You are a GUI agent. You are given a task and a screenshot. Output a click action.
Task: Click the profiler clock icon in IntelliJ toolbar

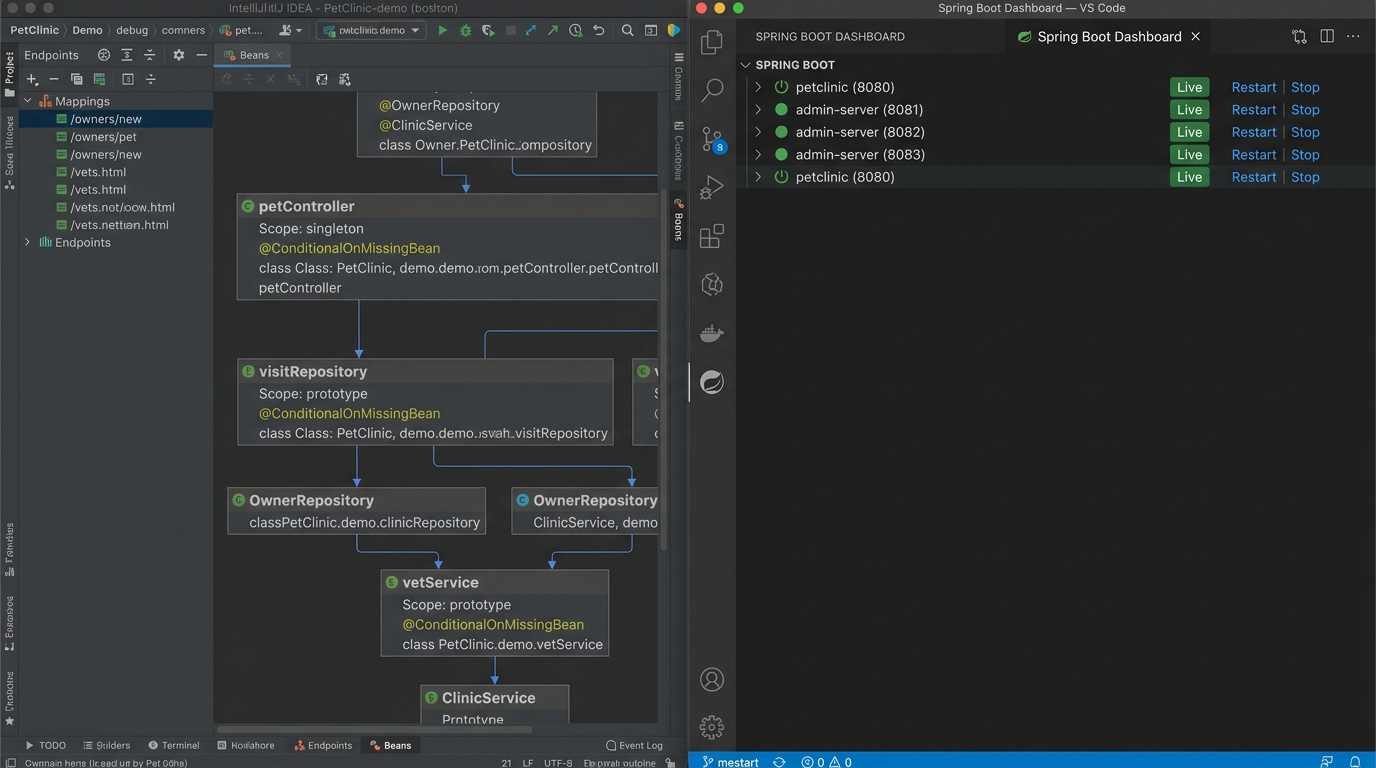point(576,31)
